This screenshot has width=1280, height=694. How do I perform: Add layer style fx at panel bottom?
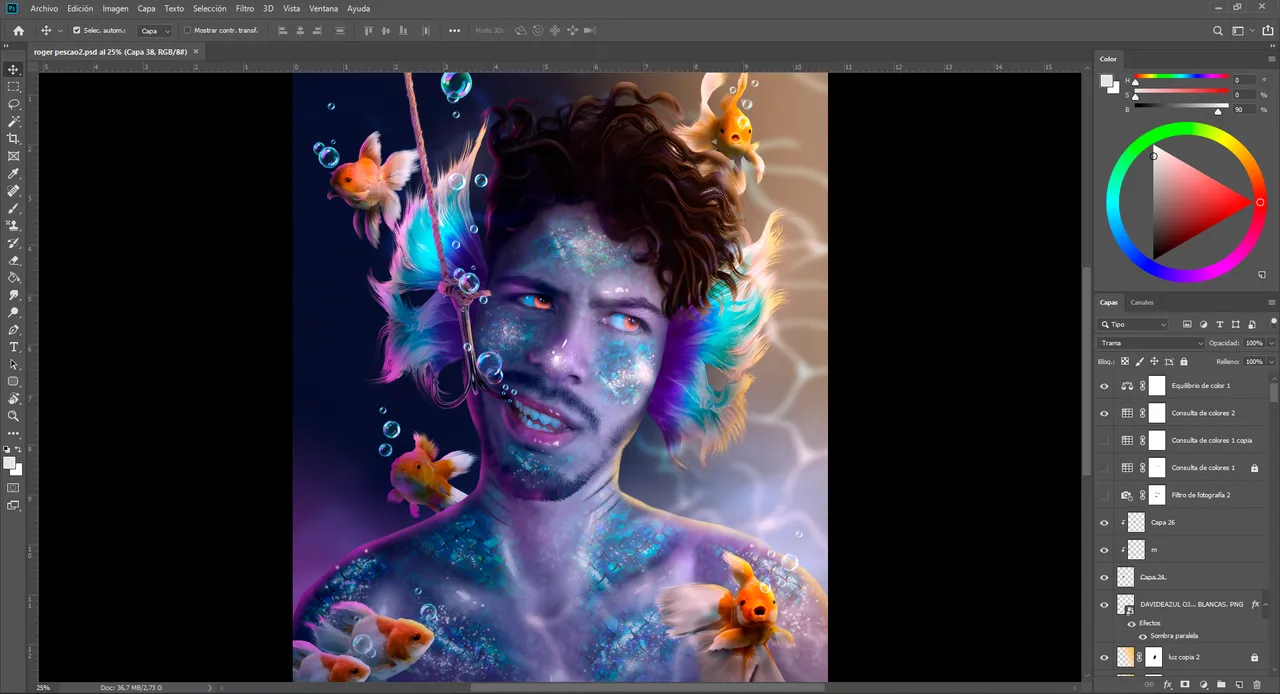point(1167,685)
